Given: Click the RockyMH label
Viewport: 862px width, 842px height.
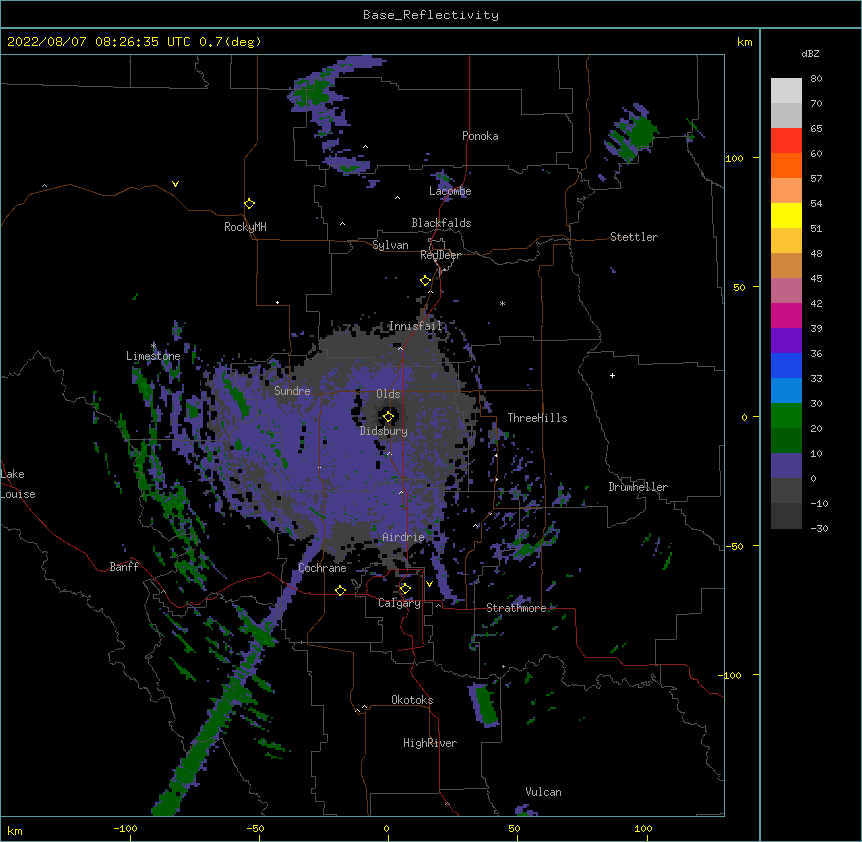Looking at the screenshot, I should (x=245, y=227).
